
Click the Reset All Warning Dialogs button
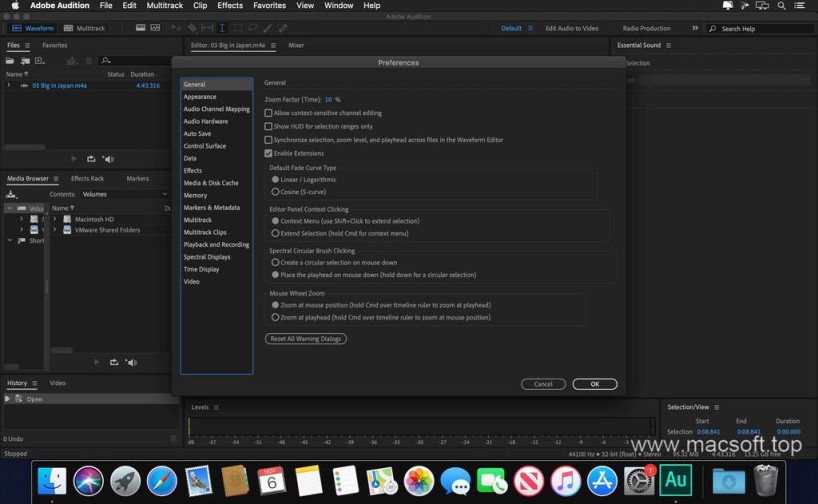[x=306, y=339]
